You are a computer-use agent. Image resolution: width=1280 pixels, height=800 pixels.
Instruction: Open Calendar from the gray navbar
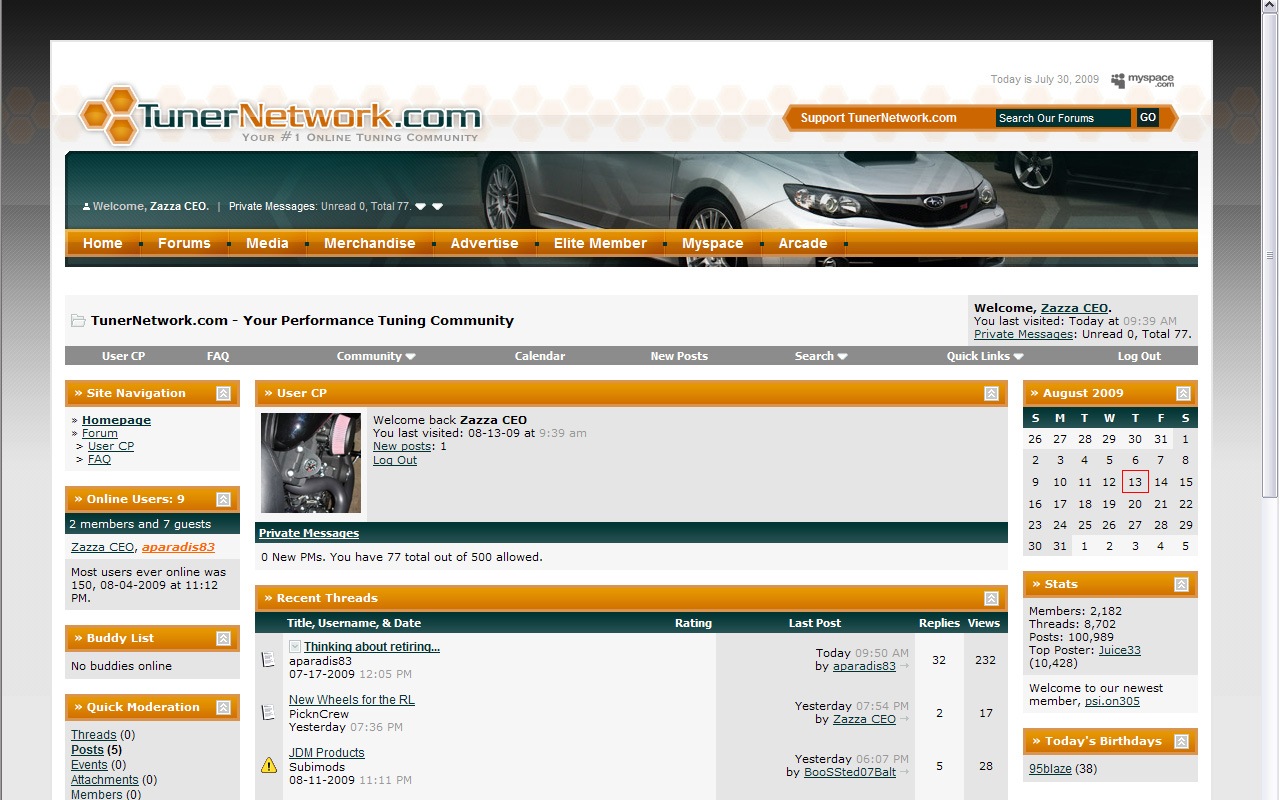tap(540, 356)
